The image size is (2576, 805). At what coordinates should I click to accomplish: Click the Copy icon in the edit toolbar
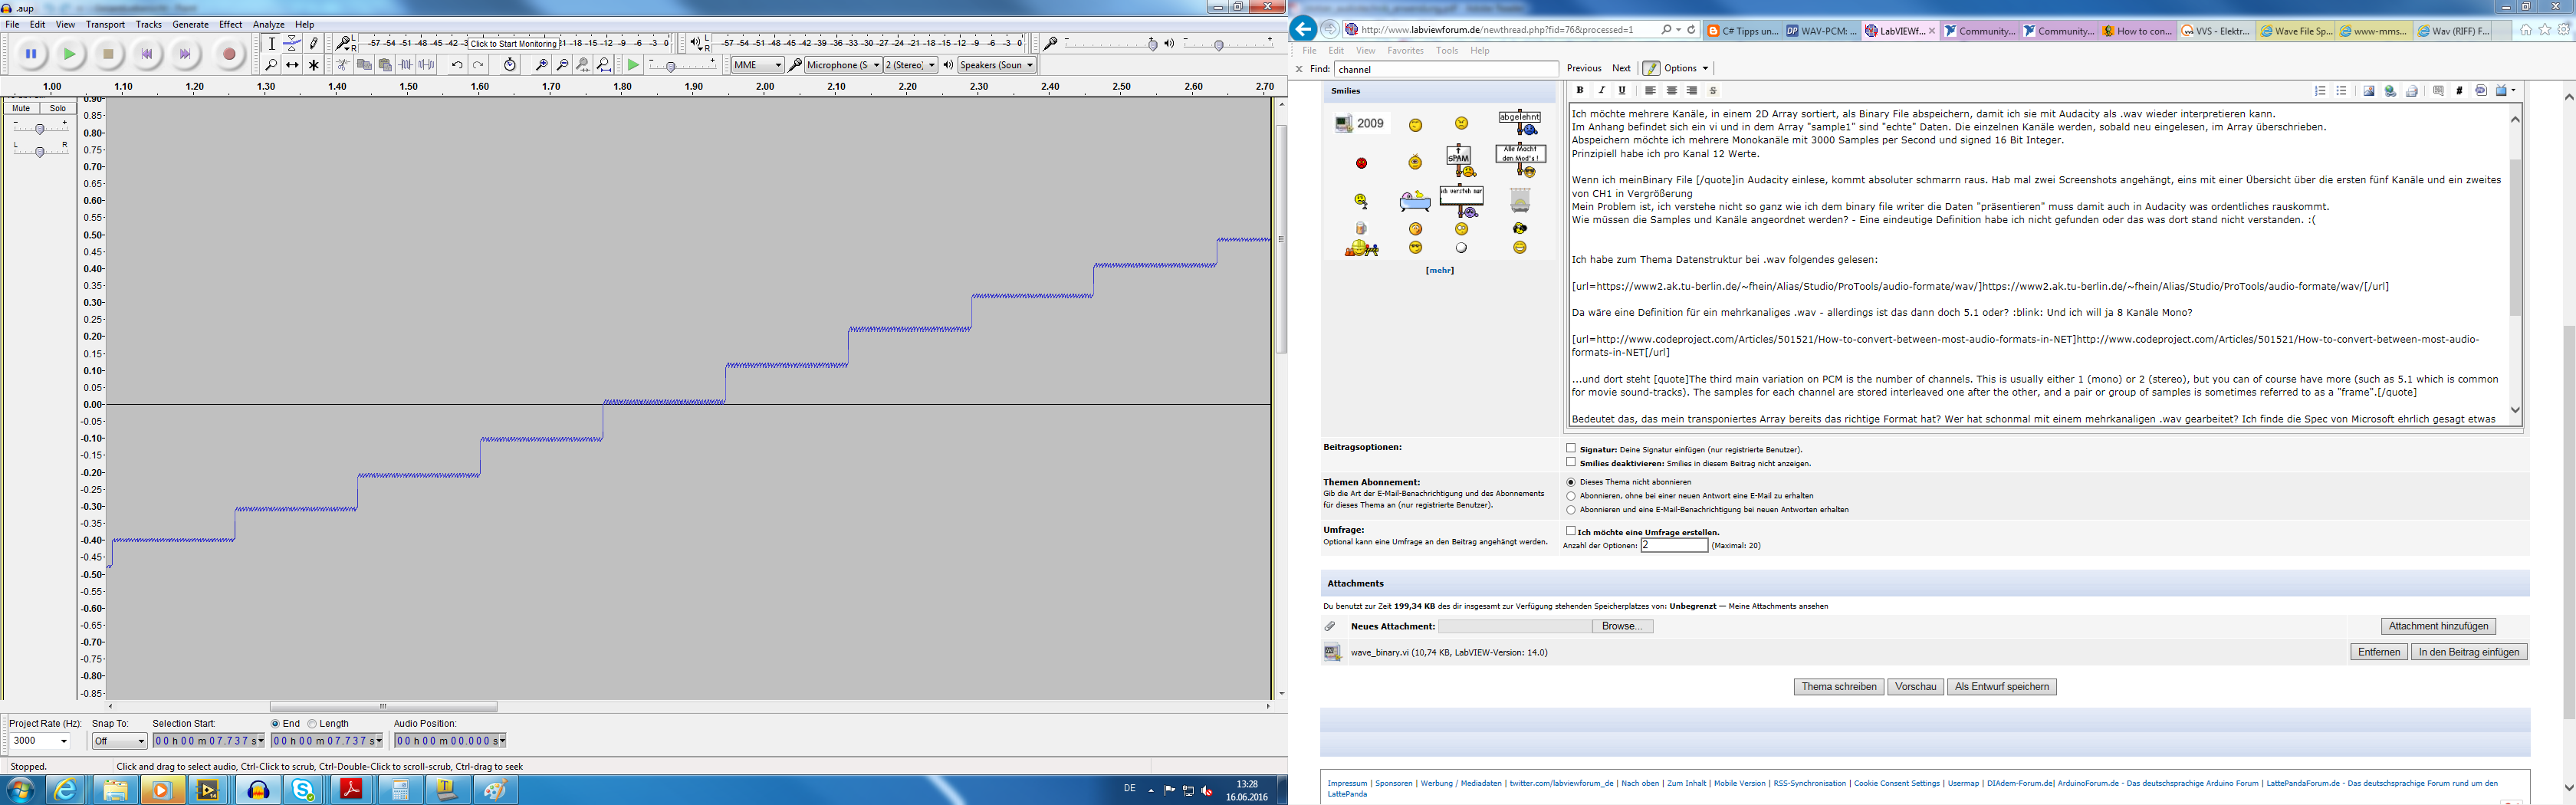pos(364,65)
